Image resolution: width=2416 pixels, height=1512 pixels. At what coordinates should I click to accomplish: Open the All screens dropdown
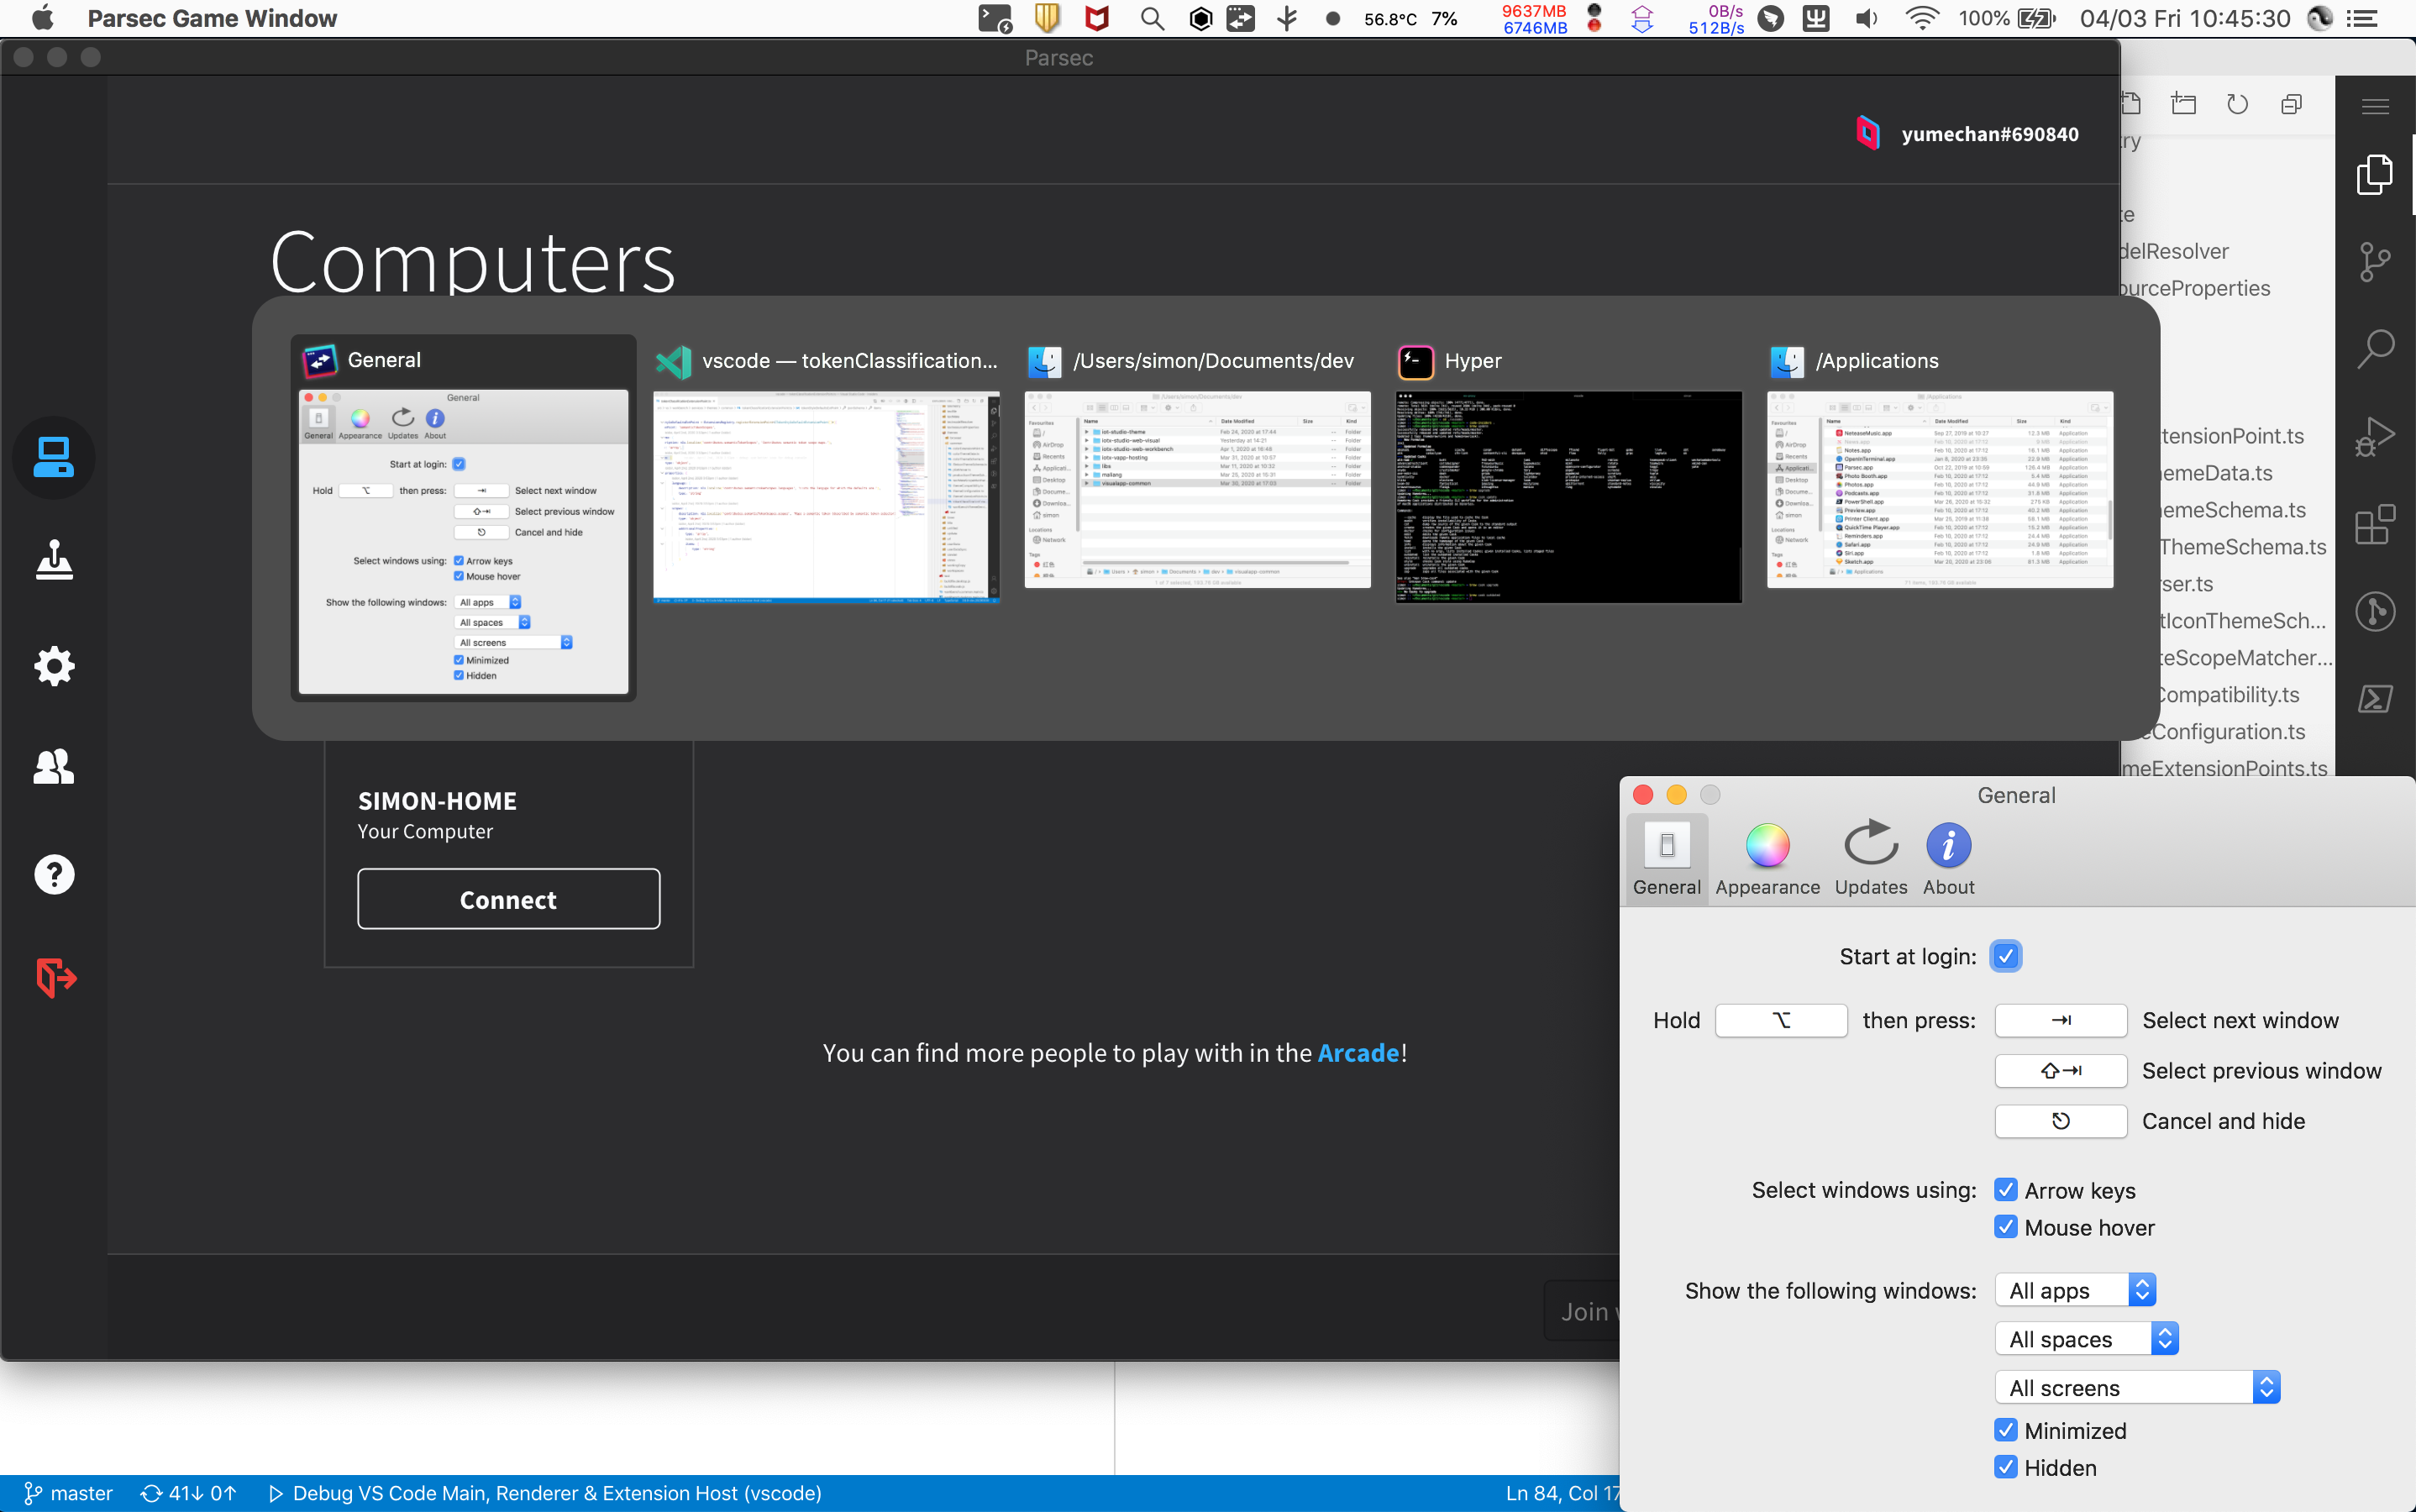[2137, 1388]
